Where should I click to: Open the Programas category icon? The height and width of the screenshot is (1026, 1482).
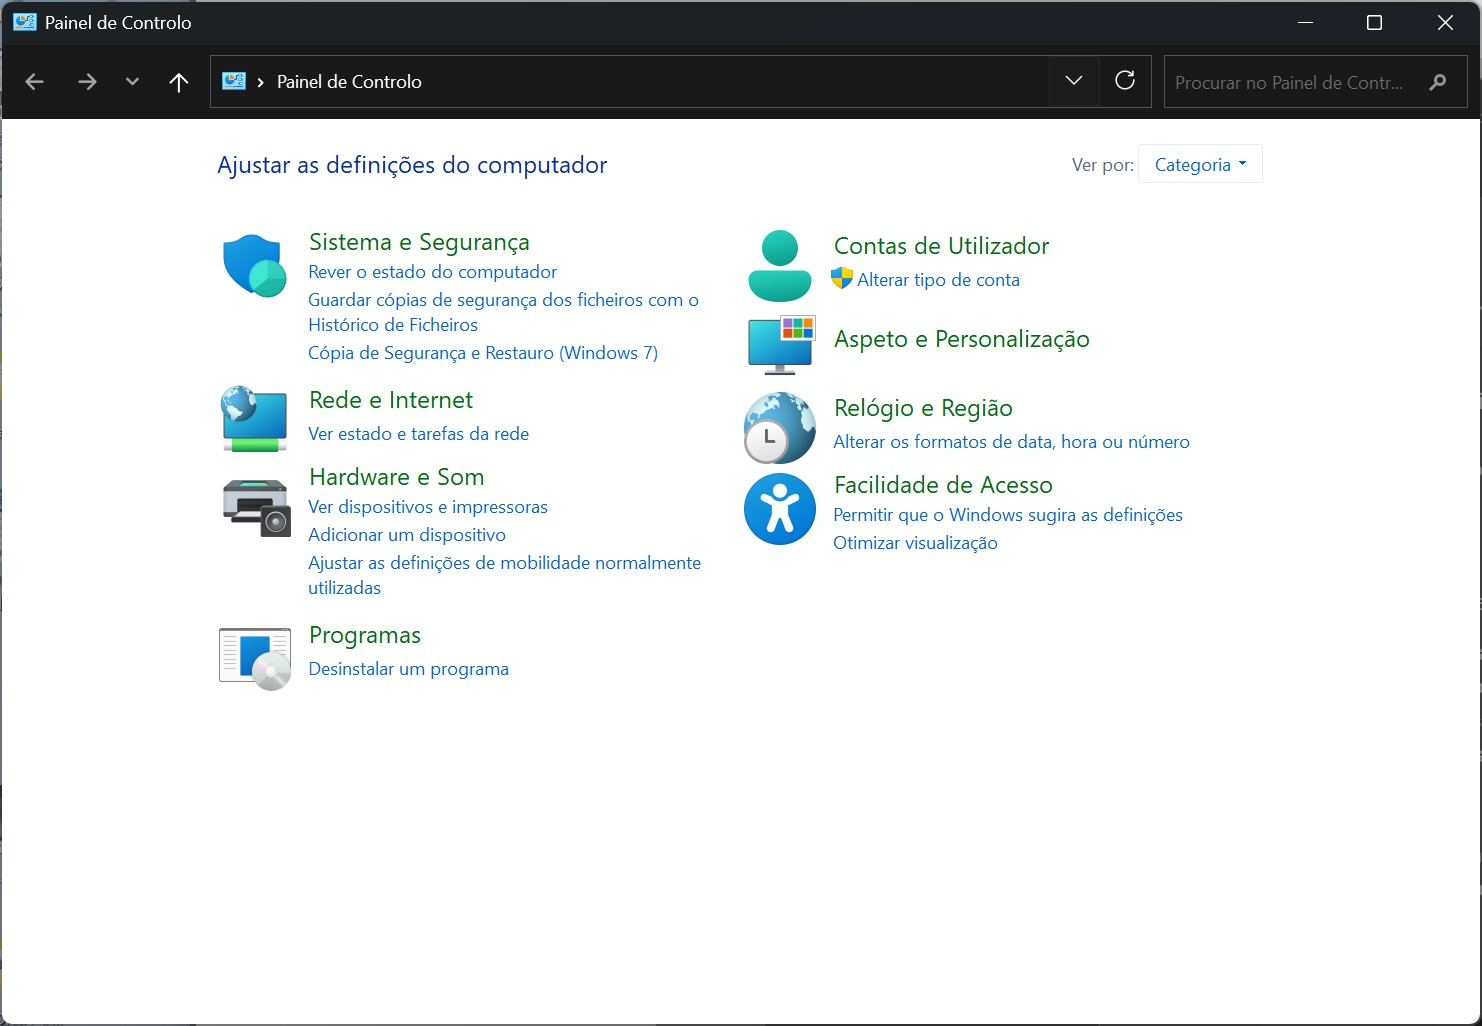(x=255, y=658)
